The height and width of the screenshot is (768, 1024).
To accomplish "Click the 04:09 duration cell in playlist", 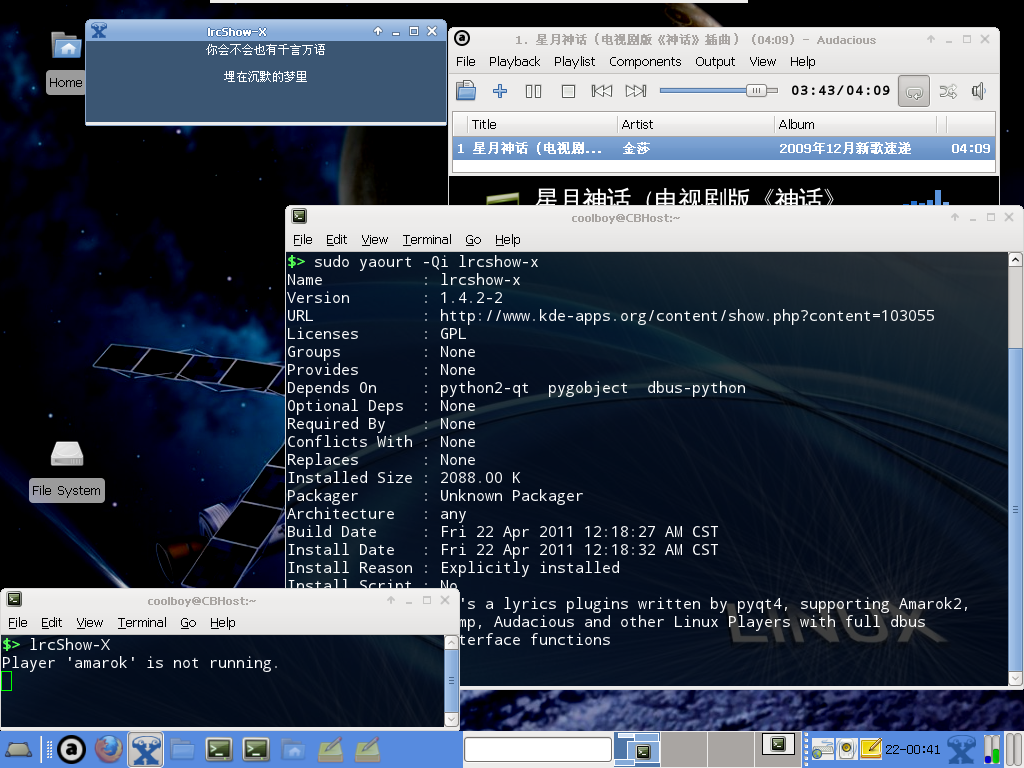I will [970, 148].
